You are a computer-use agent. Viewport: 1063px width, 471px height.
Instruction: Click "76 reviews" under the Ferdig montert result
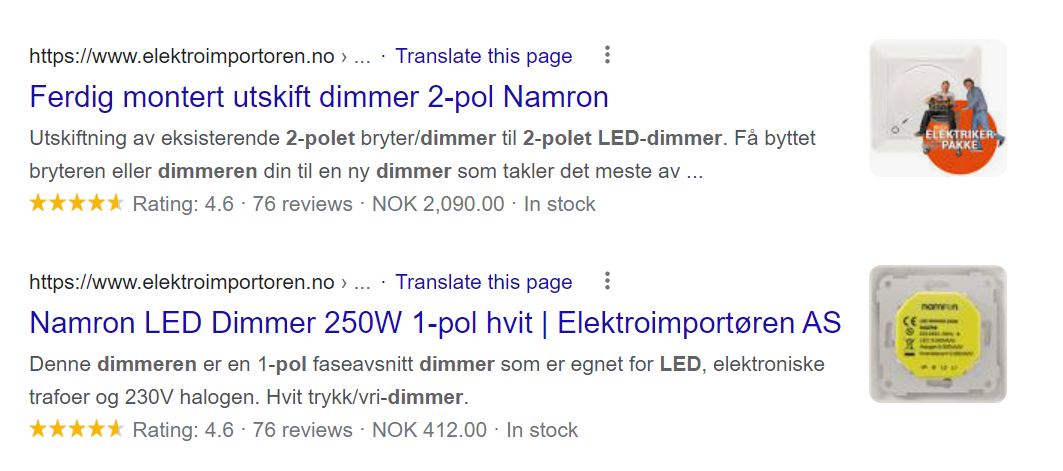coord(302,204)
